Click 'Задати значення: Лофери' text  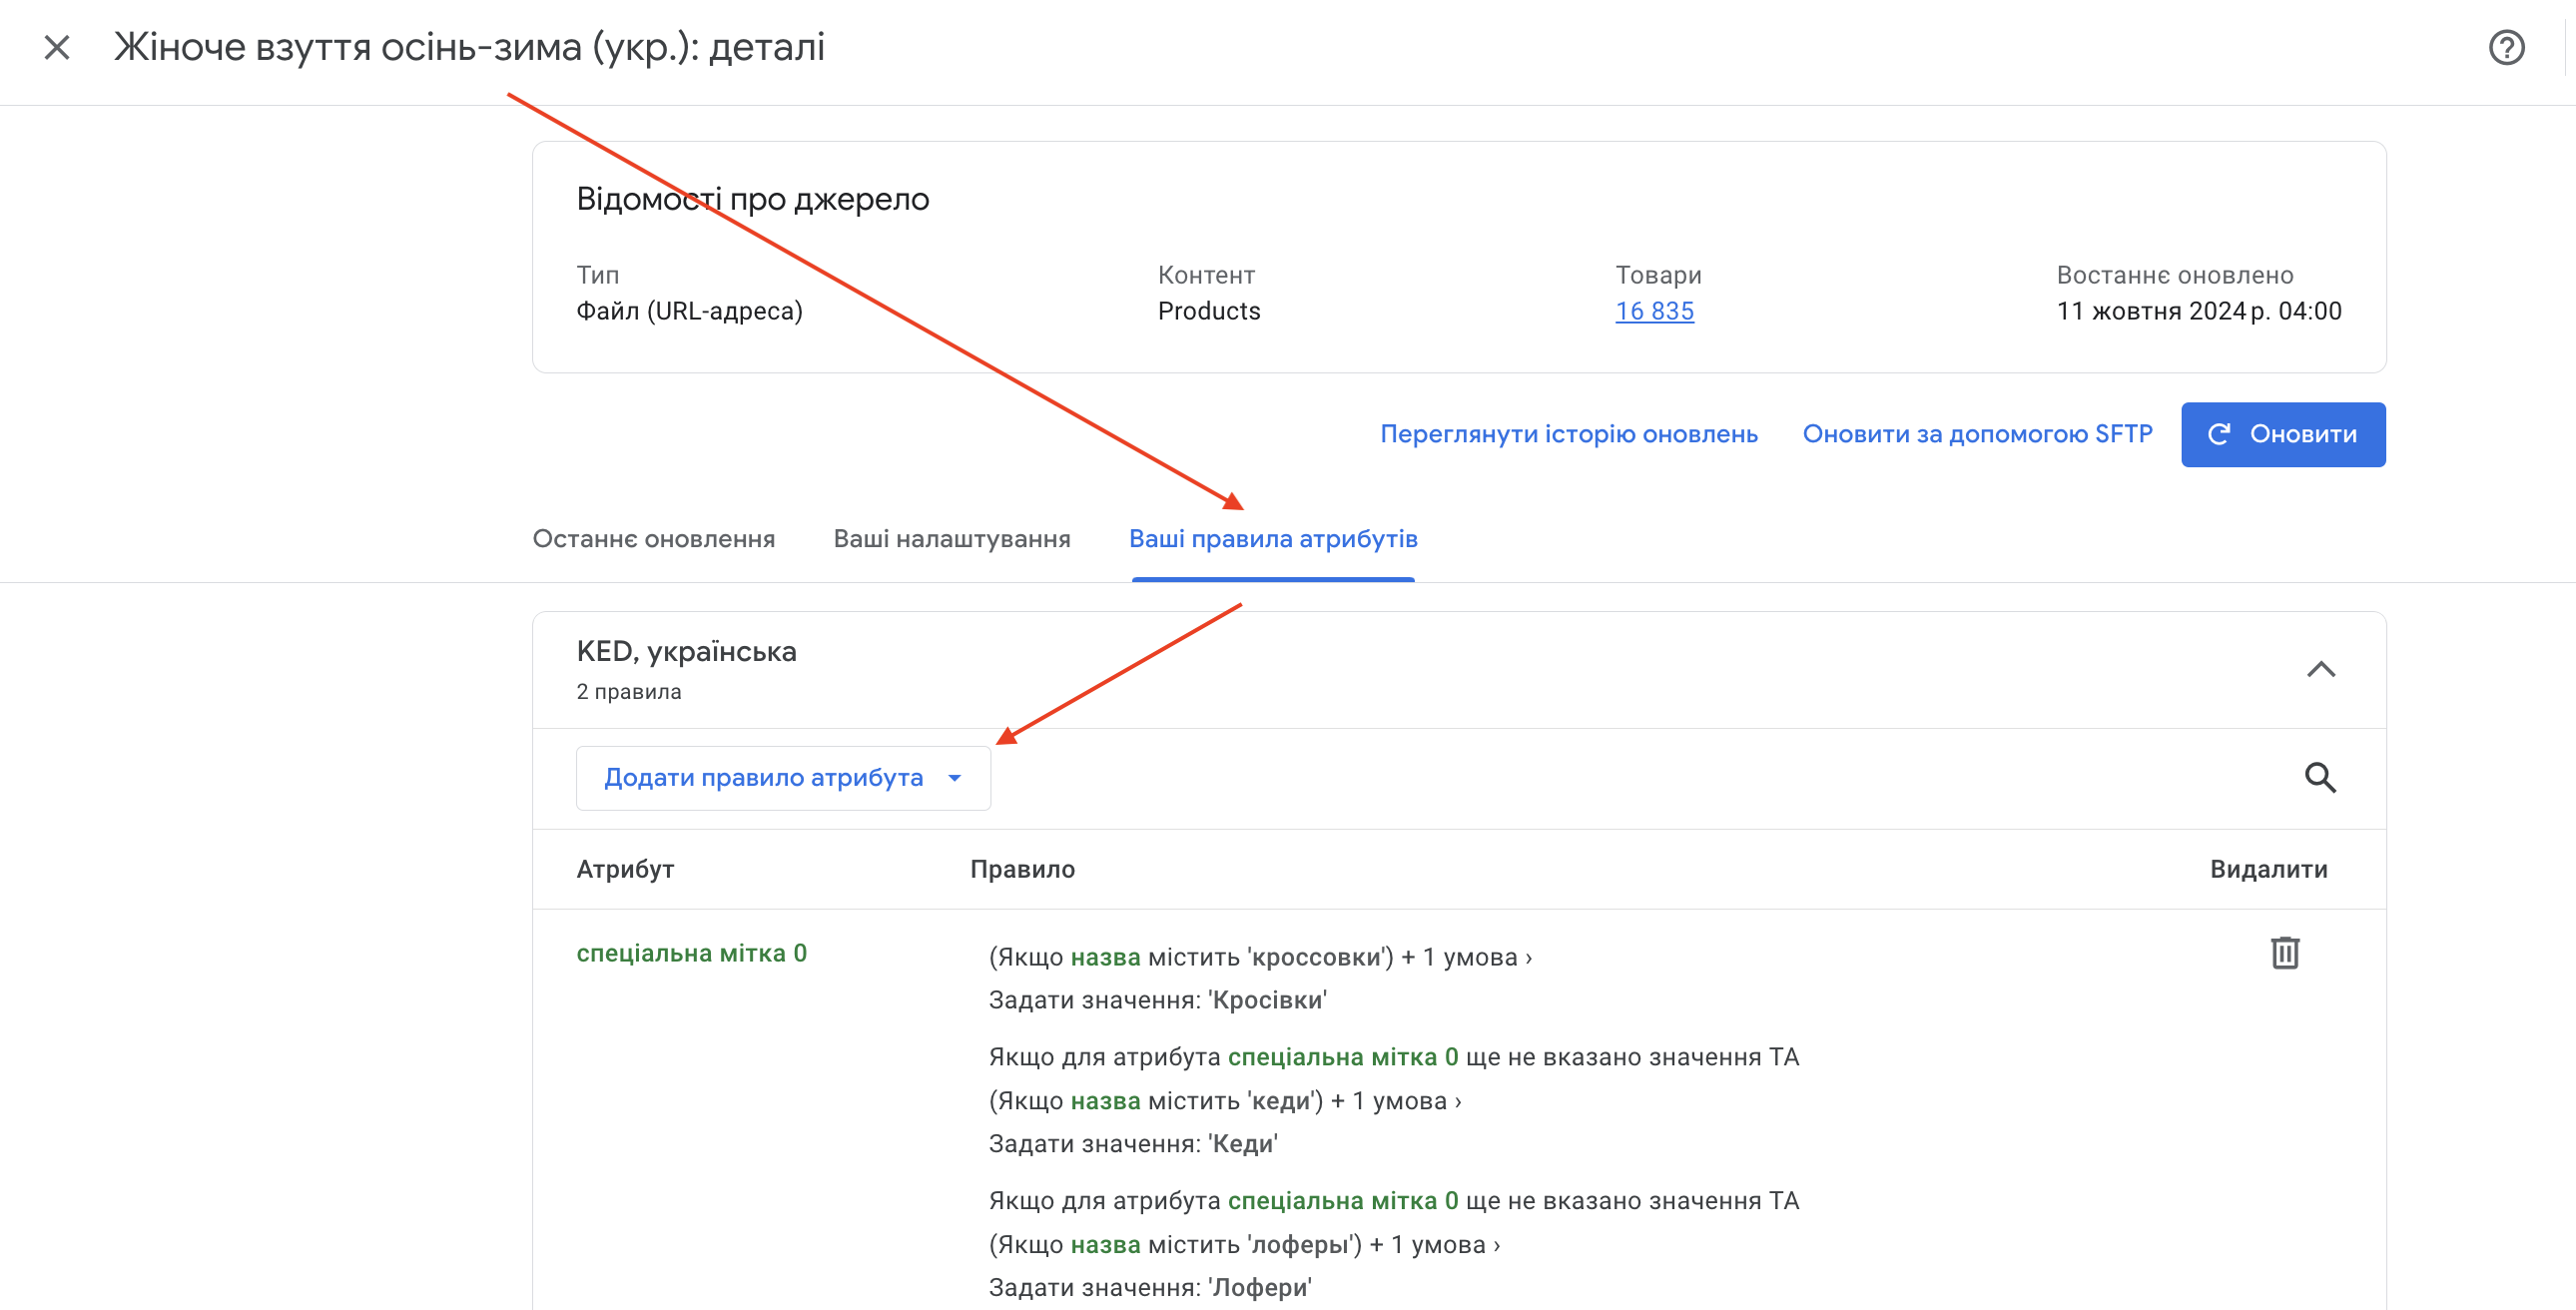(1150, 1288)
